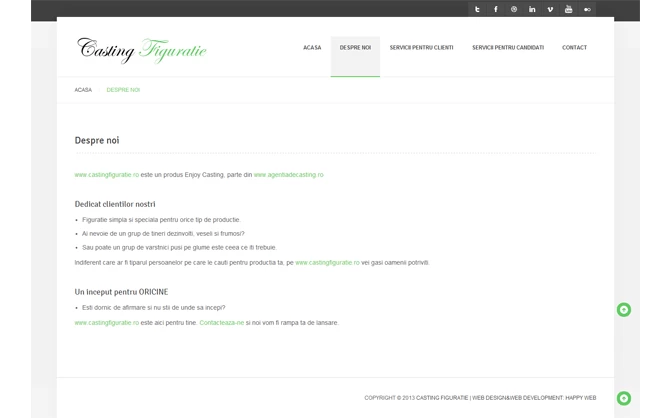Click the DESPRE NOI breadcrumb
670x418 pixels.
[x=123, y=90]
